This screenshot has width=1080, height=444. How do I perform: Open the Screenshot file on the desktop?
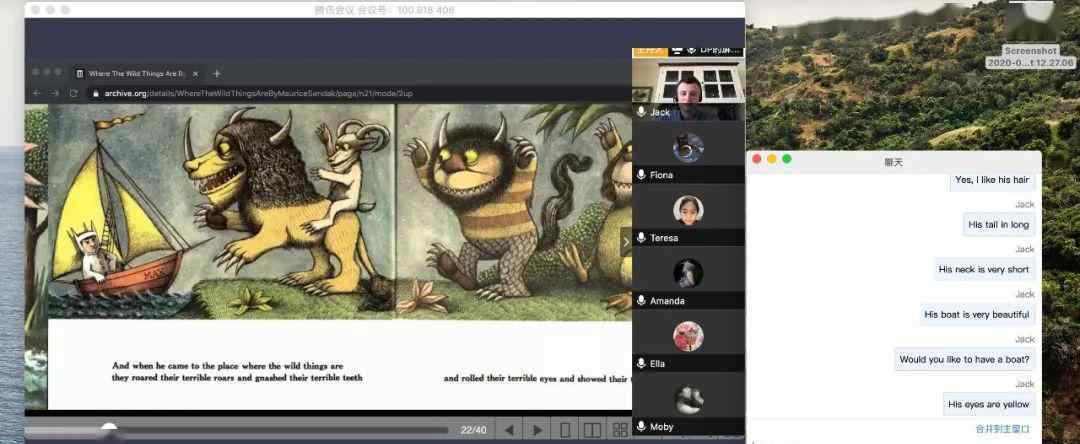[x=1030, y=34]
